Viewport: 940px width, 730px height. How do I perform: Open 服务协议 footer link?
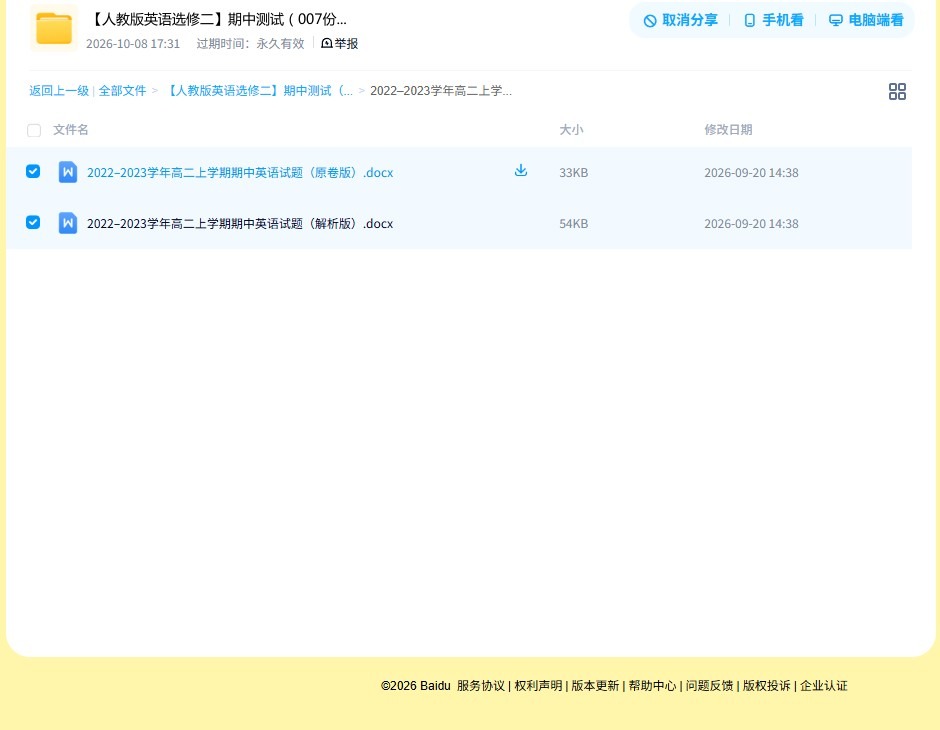click(x=481, y=686)
